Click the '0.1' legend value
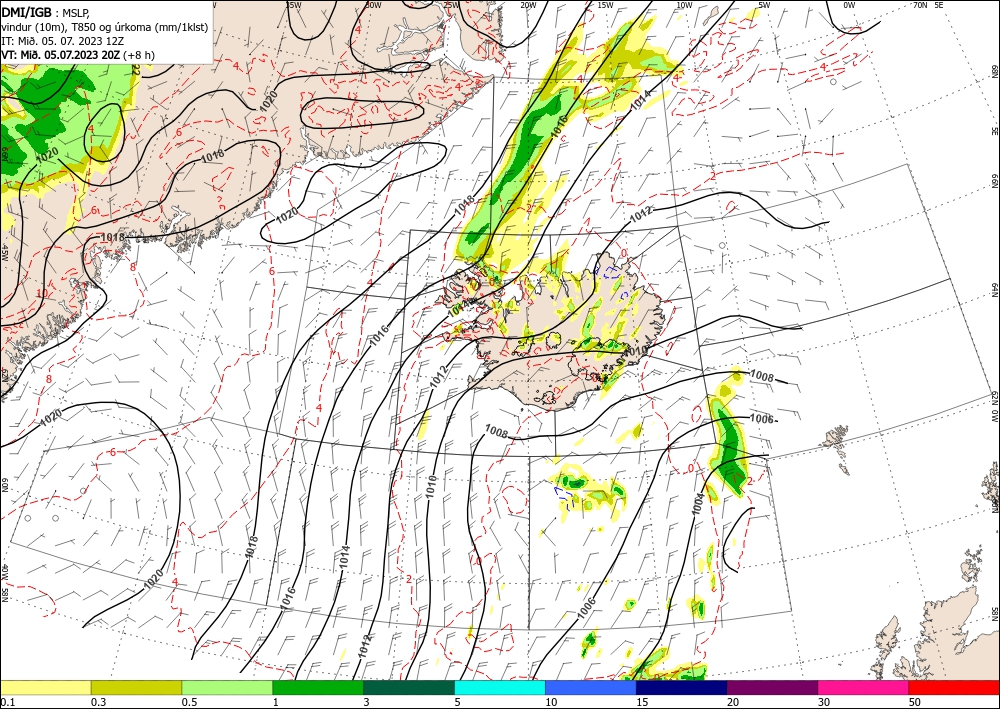Viewport: 1000px width, 709px height. (x=6, y=702)
